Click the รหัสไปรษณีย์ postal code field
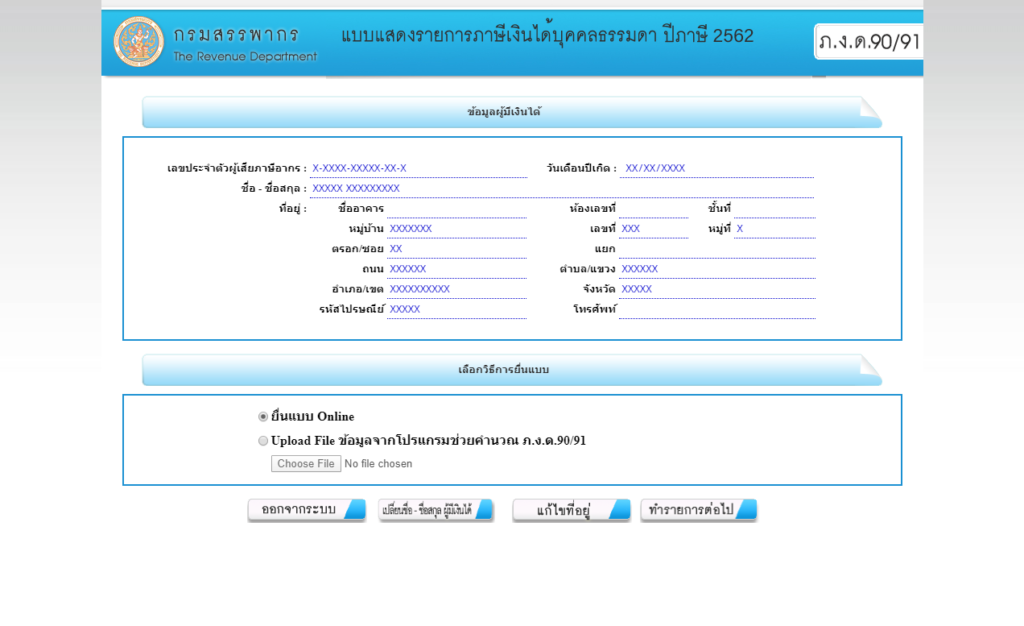Image resolution: width=1024 pixels, height=626 pixels. [456, 309]
